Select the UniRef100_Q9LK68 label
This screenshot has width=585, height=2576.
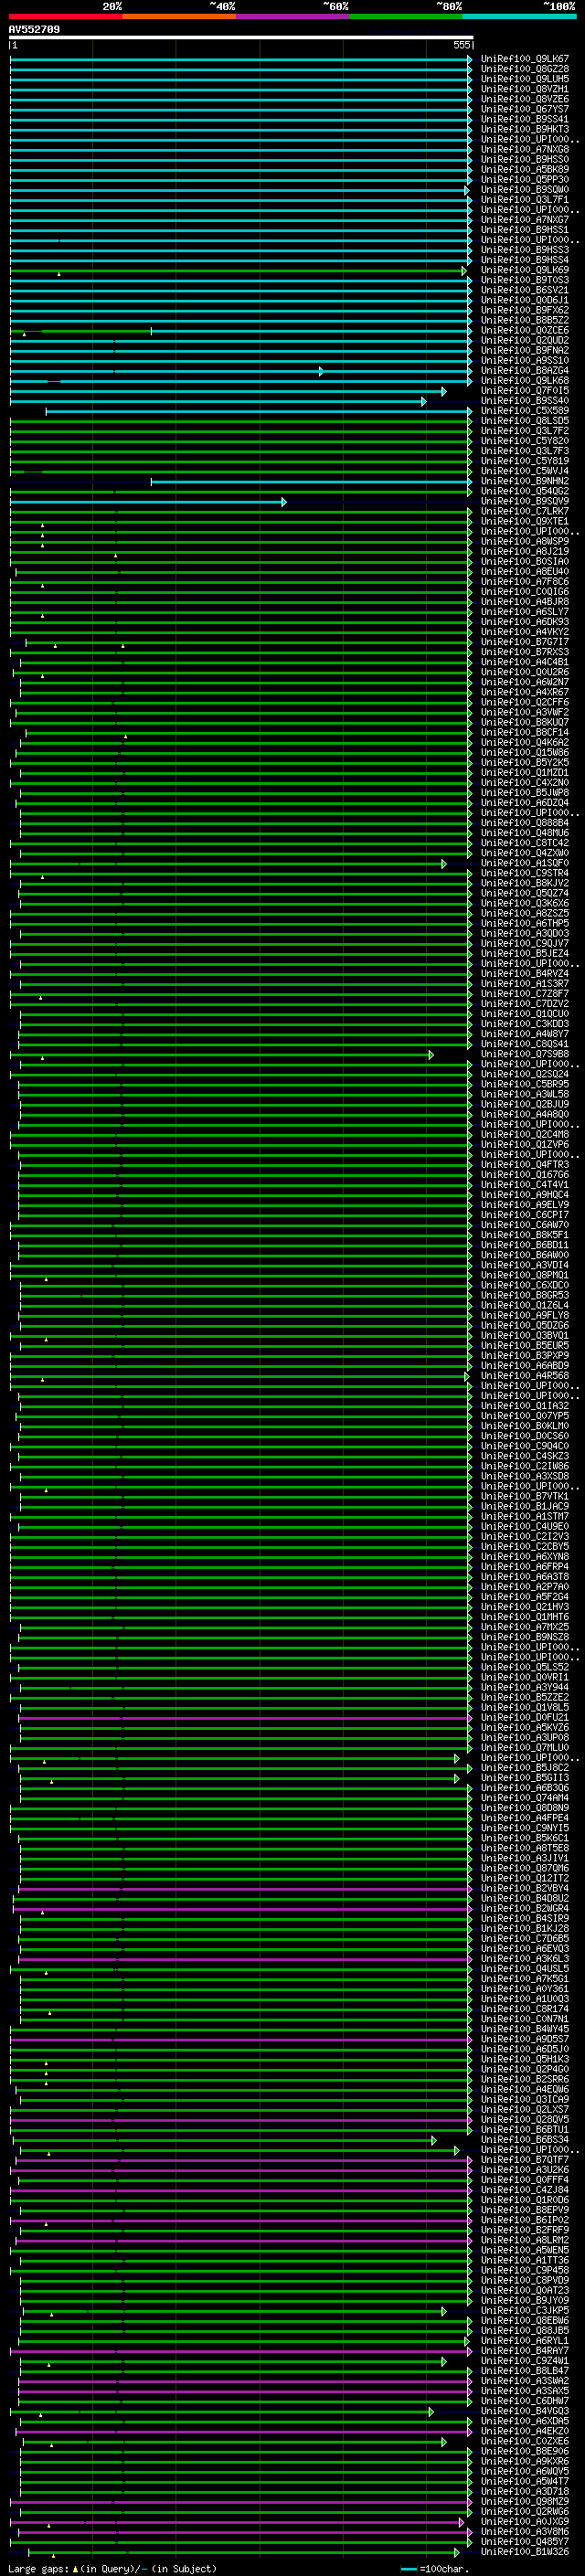[525, 381]
